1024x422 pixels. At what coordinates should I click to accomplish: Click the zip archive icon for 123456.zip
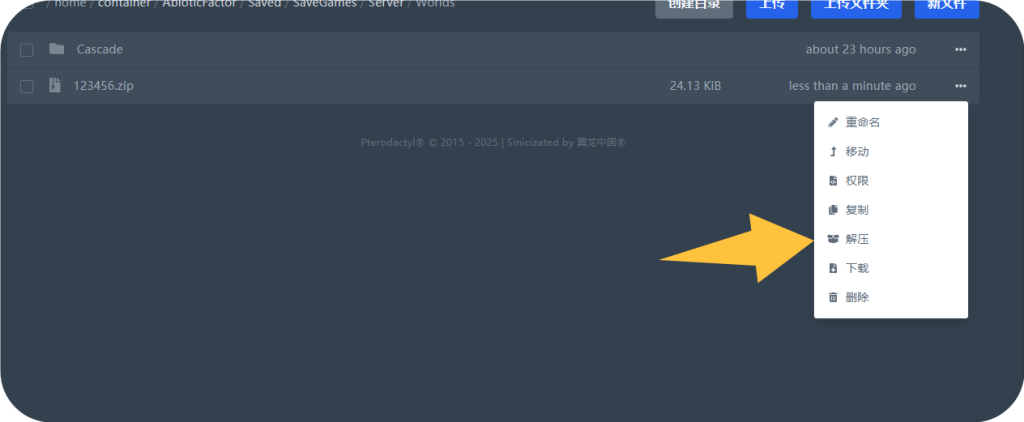(x=55, y=86)
